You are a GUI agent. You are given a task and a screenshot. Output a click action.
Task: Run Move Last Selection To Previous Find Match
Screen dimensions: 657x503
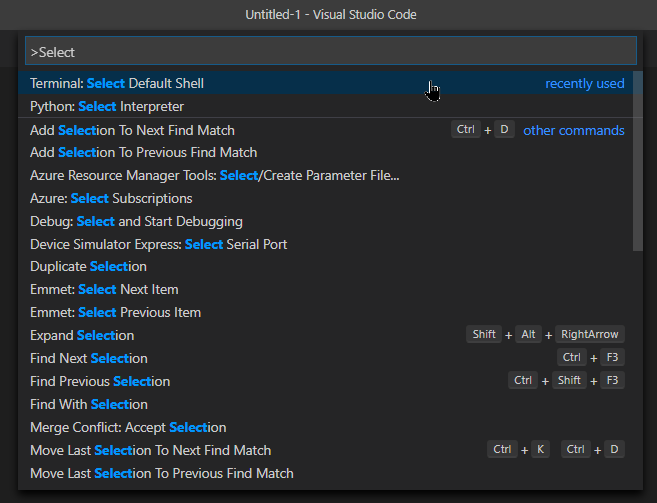coord(161,473)
